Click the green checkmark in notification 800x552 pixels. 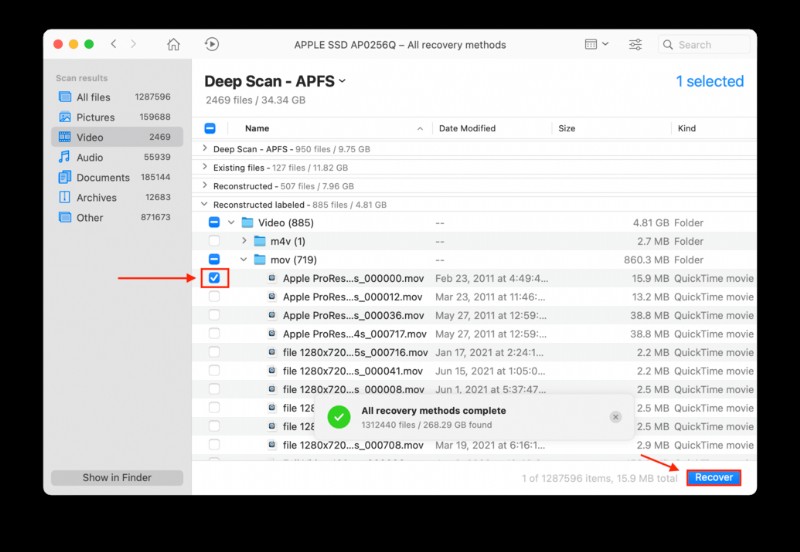click(339, 417)
